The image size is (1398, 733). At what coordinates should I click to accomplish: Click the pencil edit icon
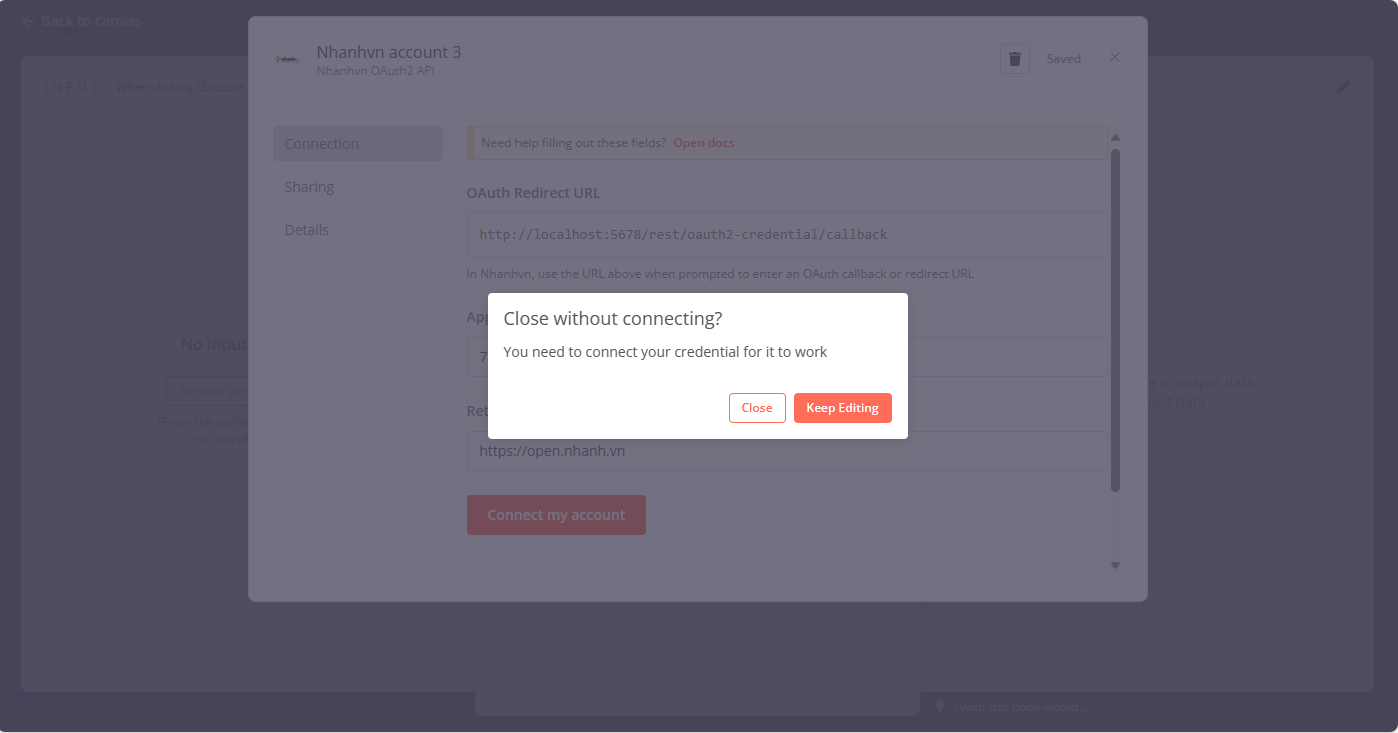[x=1343, y=87]
